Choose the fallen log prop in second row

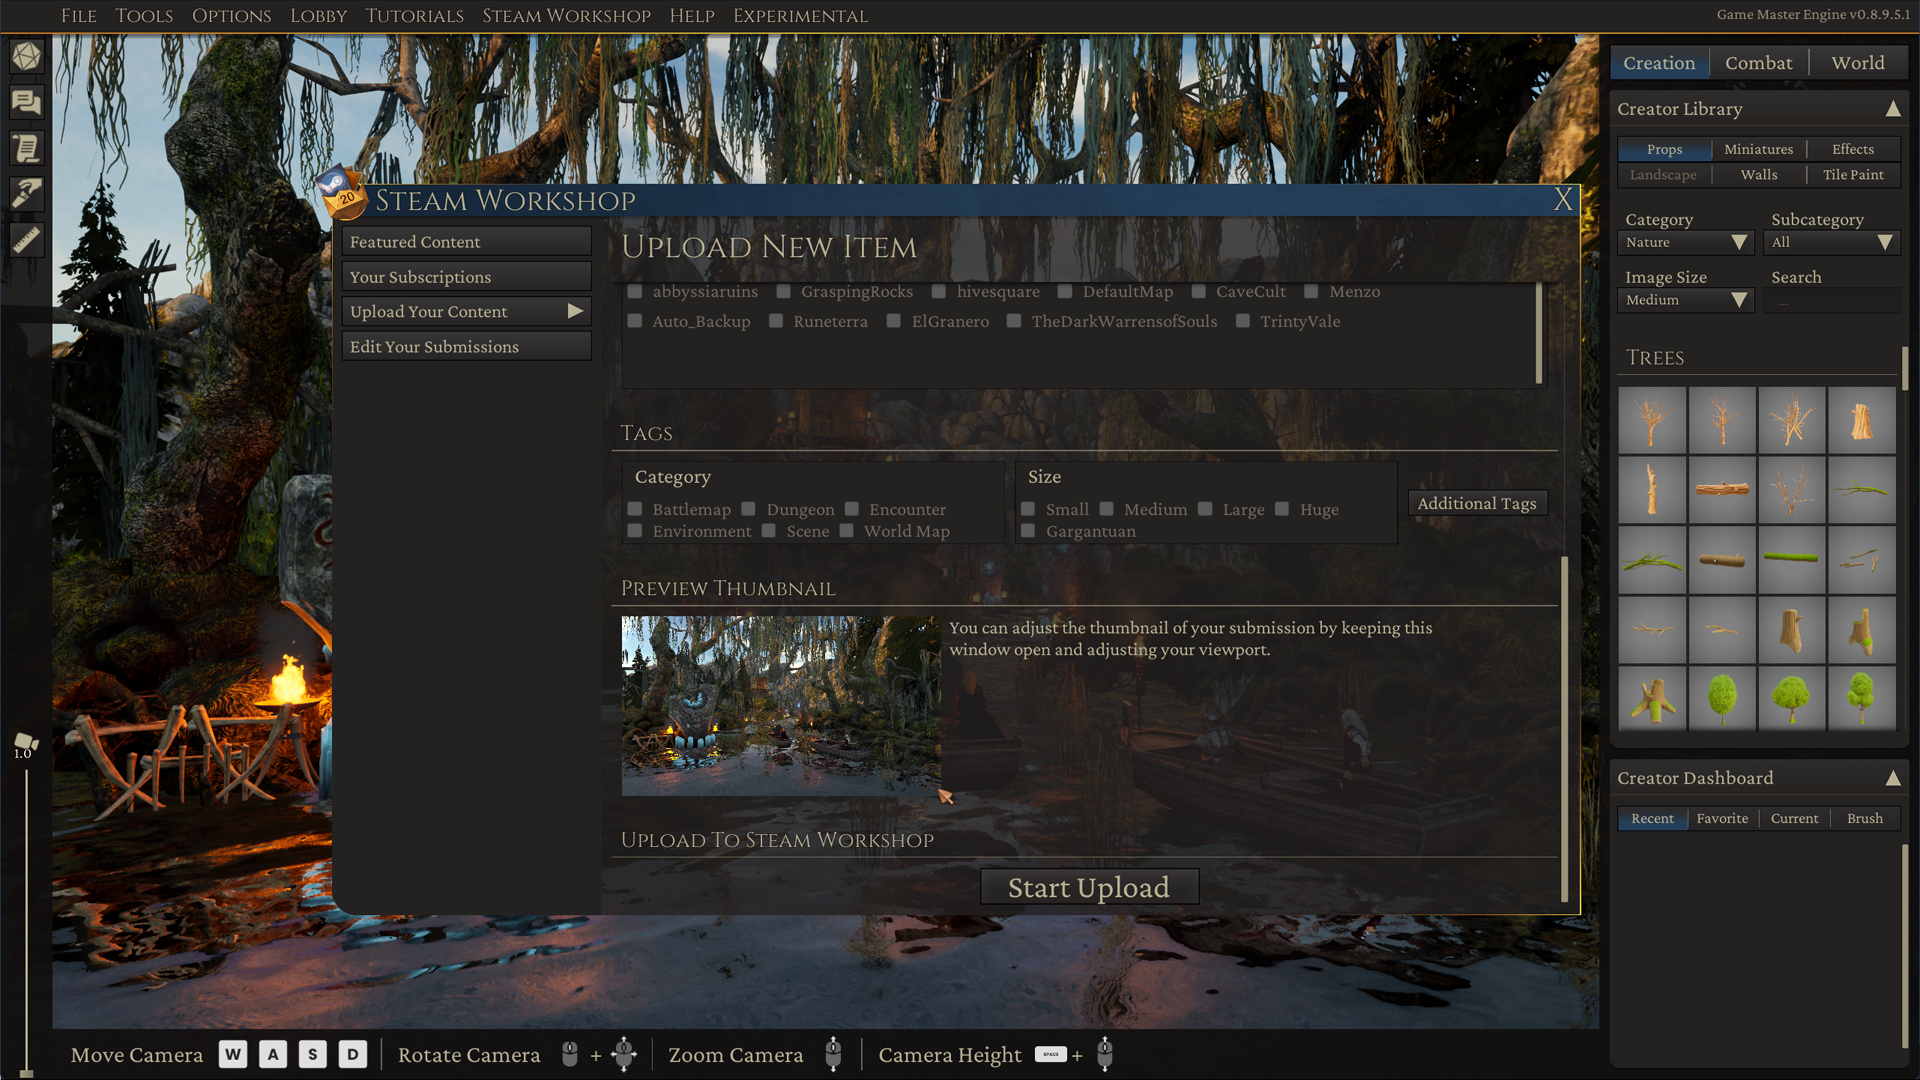[x=1722, y=490]
